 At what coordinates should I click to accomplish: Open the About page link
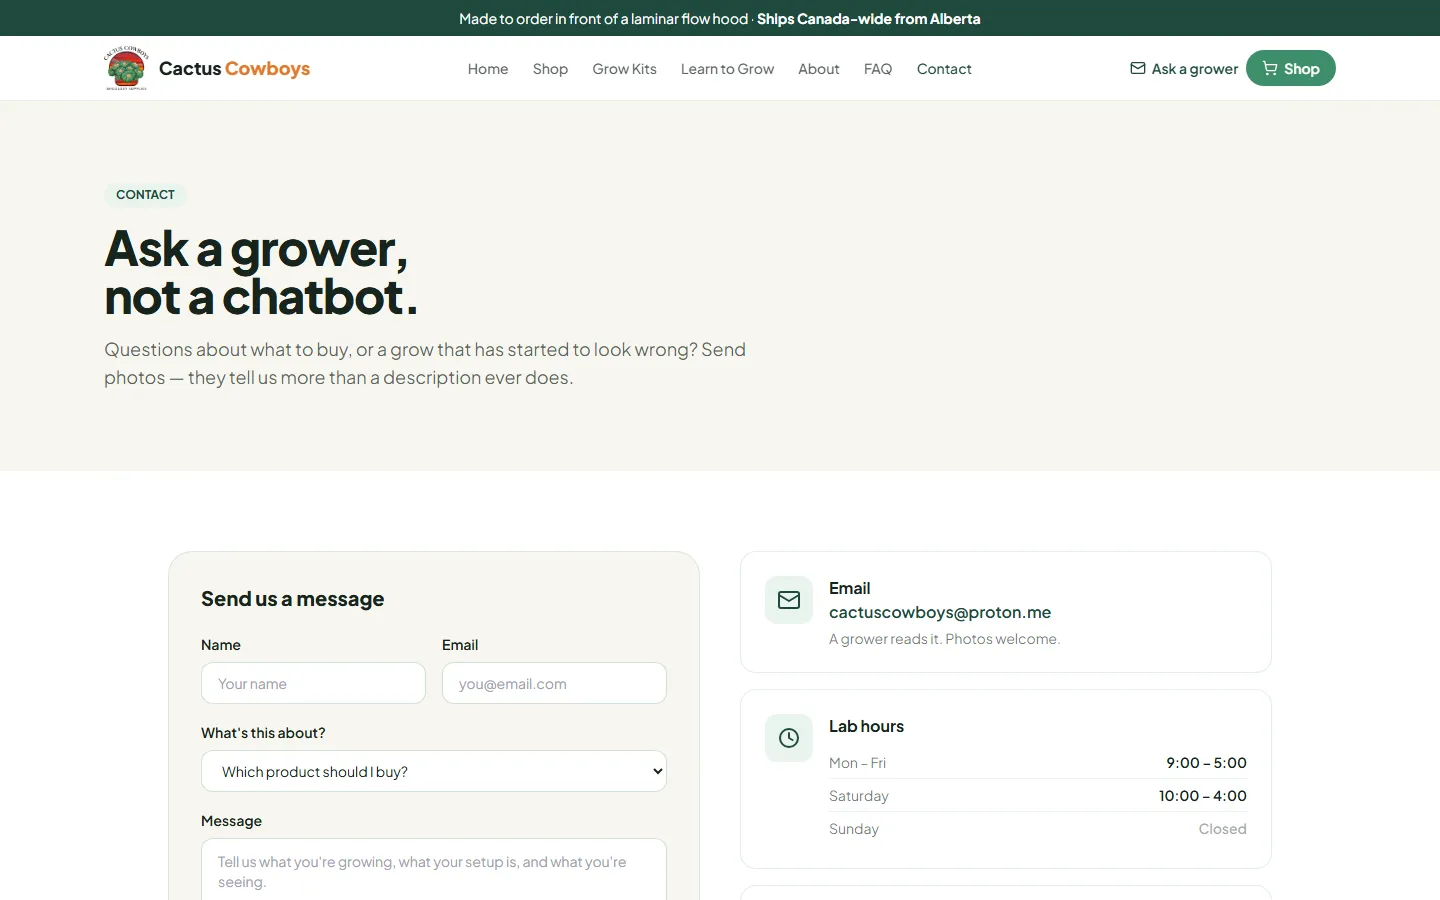(x=818, y=69)
